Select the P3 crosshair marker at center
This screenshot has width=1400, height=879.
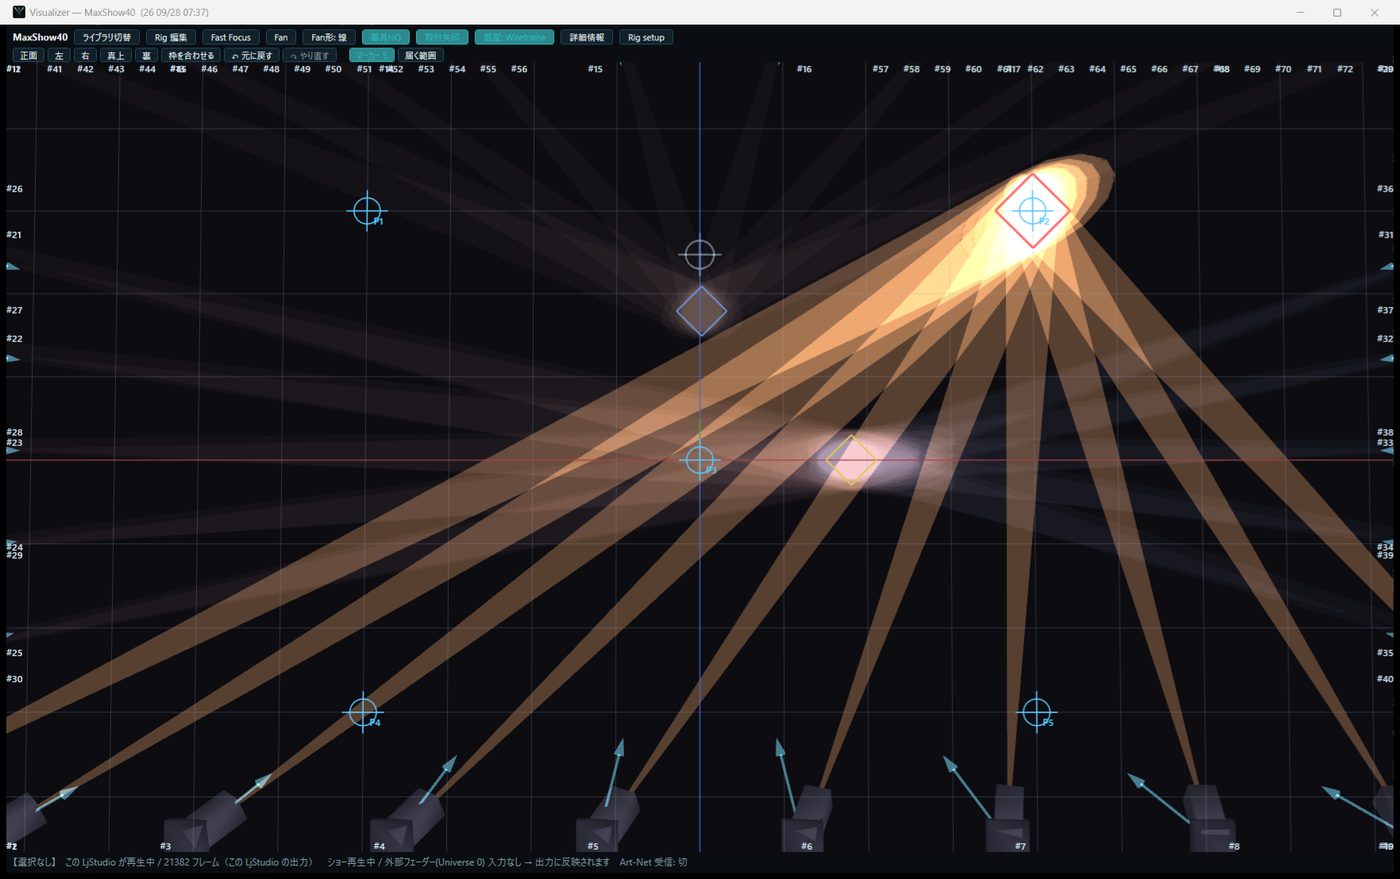pos(699,460)
